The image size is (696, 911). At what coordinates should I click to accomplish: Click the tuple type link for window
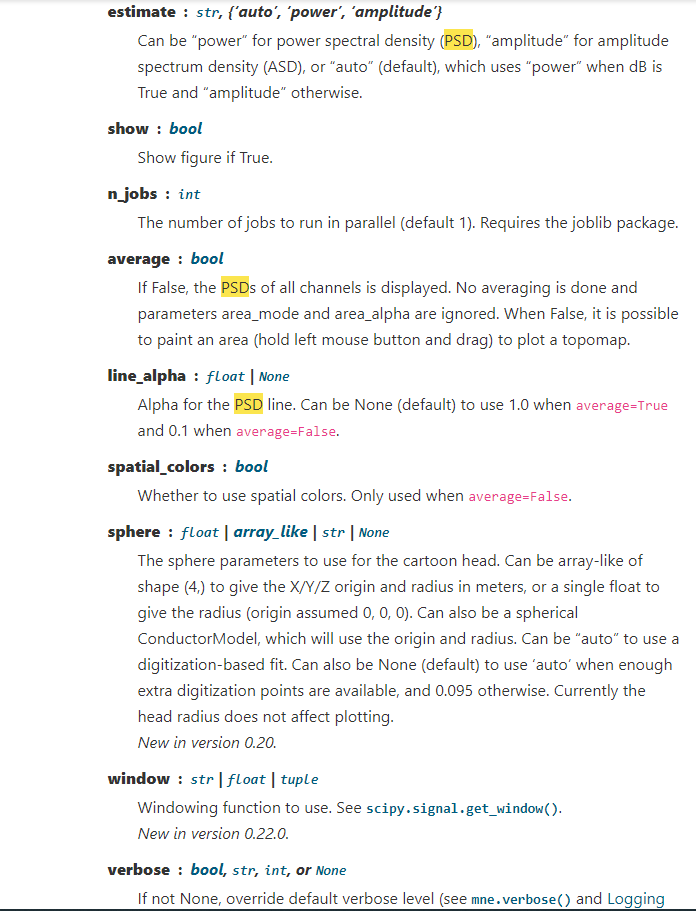299,780
